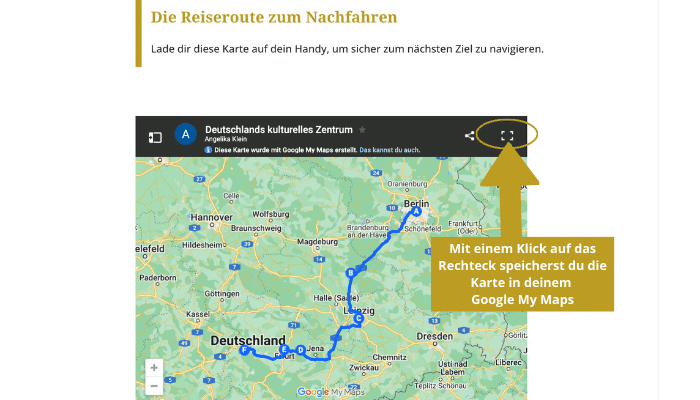Open the share map icon
The image size is (700, 400).
point(469,136)
